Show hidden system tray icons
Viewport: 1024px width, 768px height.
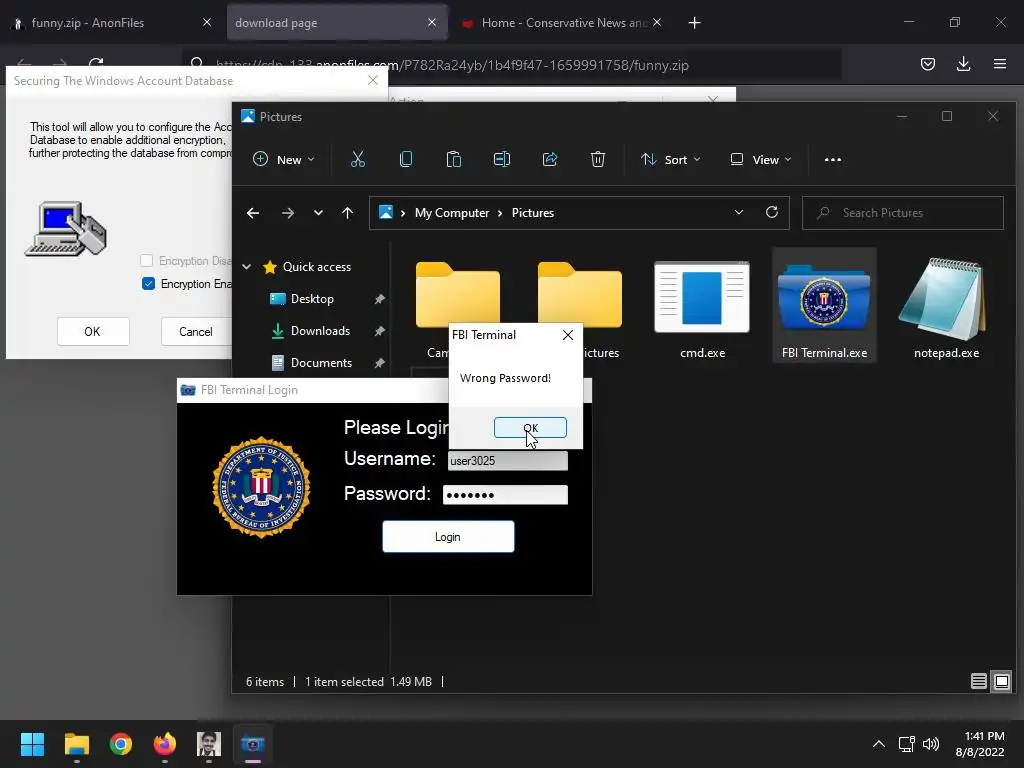[879, 744]
